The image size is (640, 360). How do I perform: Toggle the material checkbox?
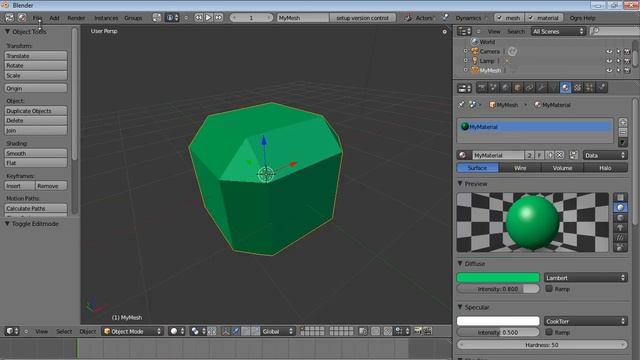coord(531,18)
